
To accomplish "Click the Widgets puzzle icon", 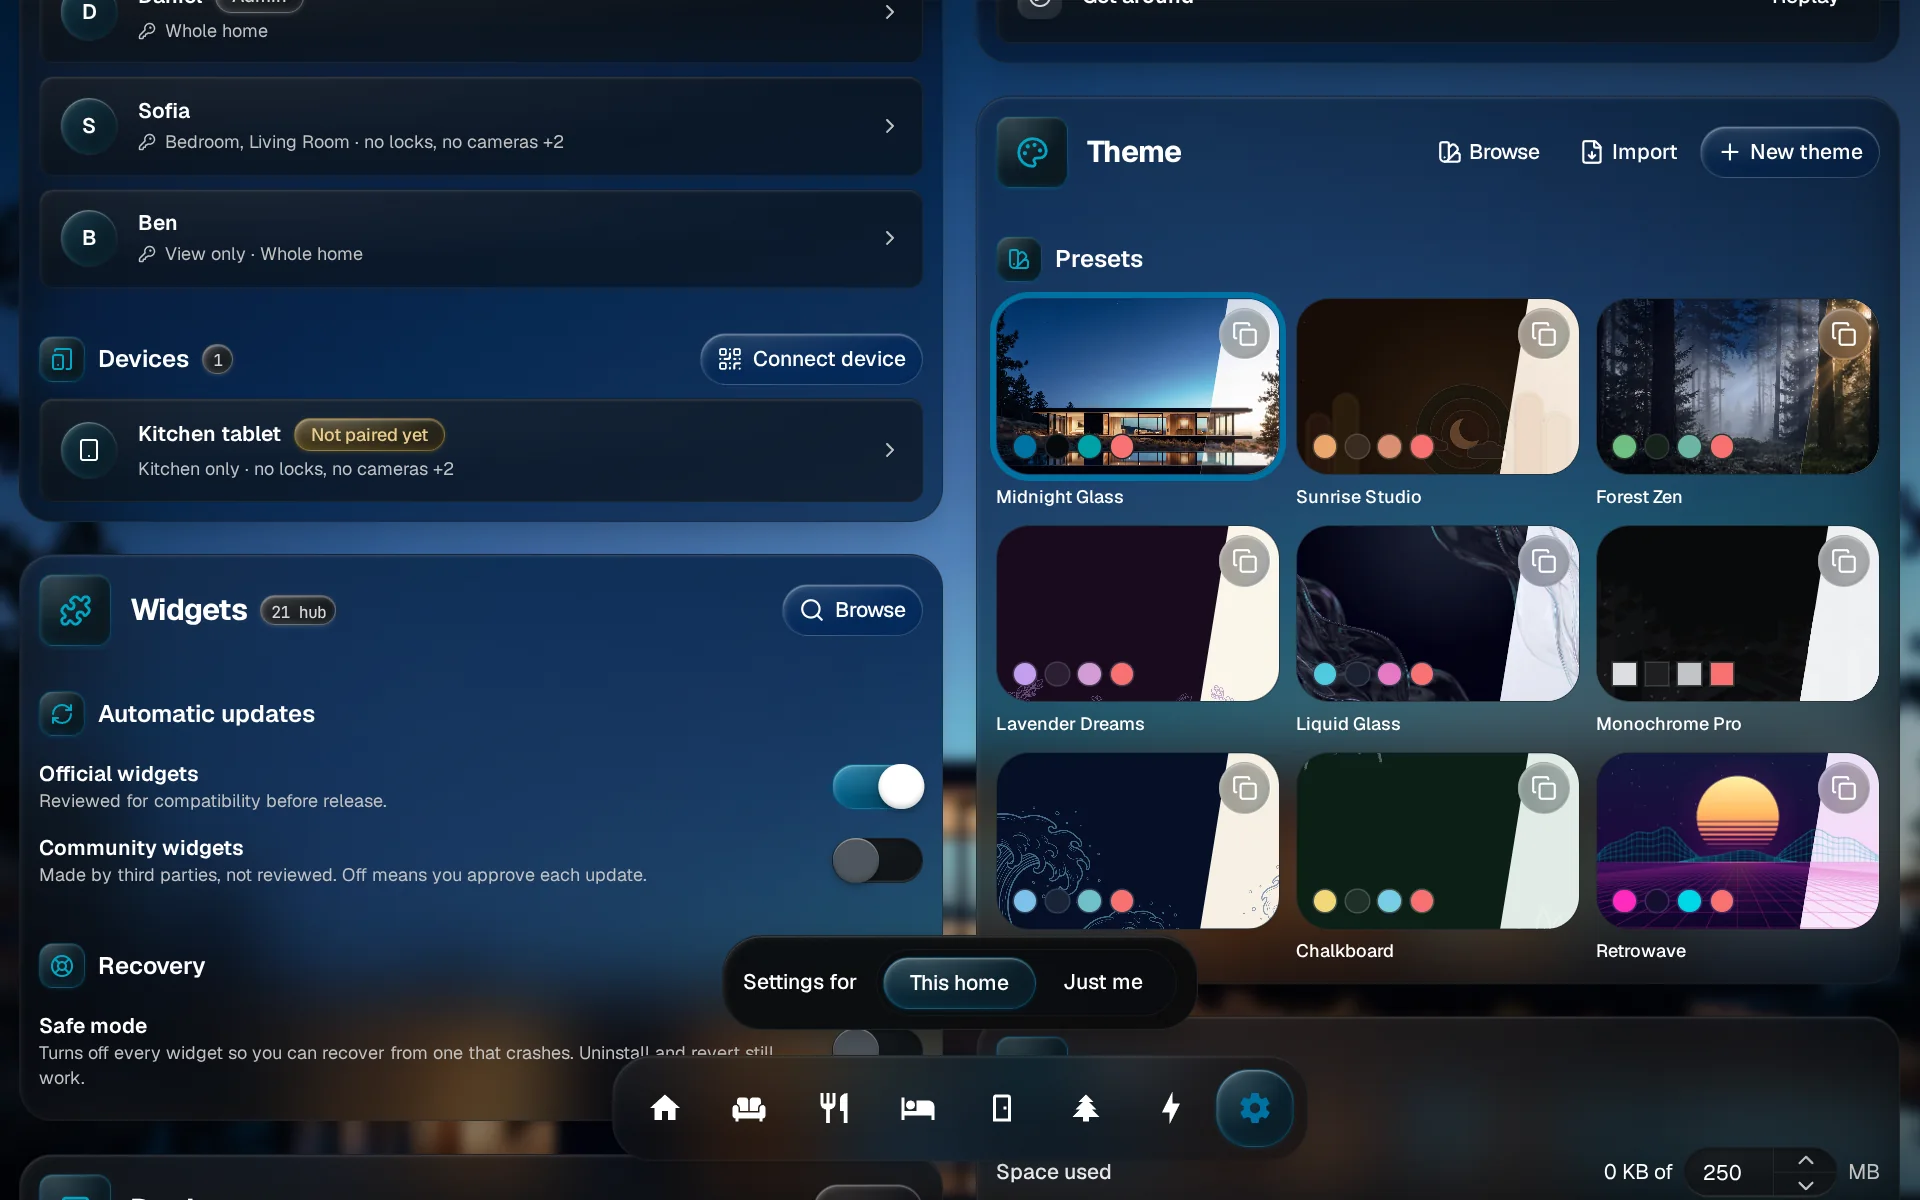I will click(x=75, y=610).
